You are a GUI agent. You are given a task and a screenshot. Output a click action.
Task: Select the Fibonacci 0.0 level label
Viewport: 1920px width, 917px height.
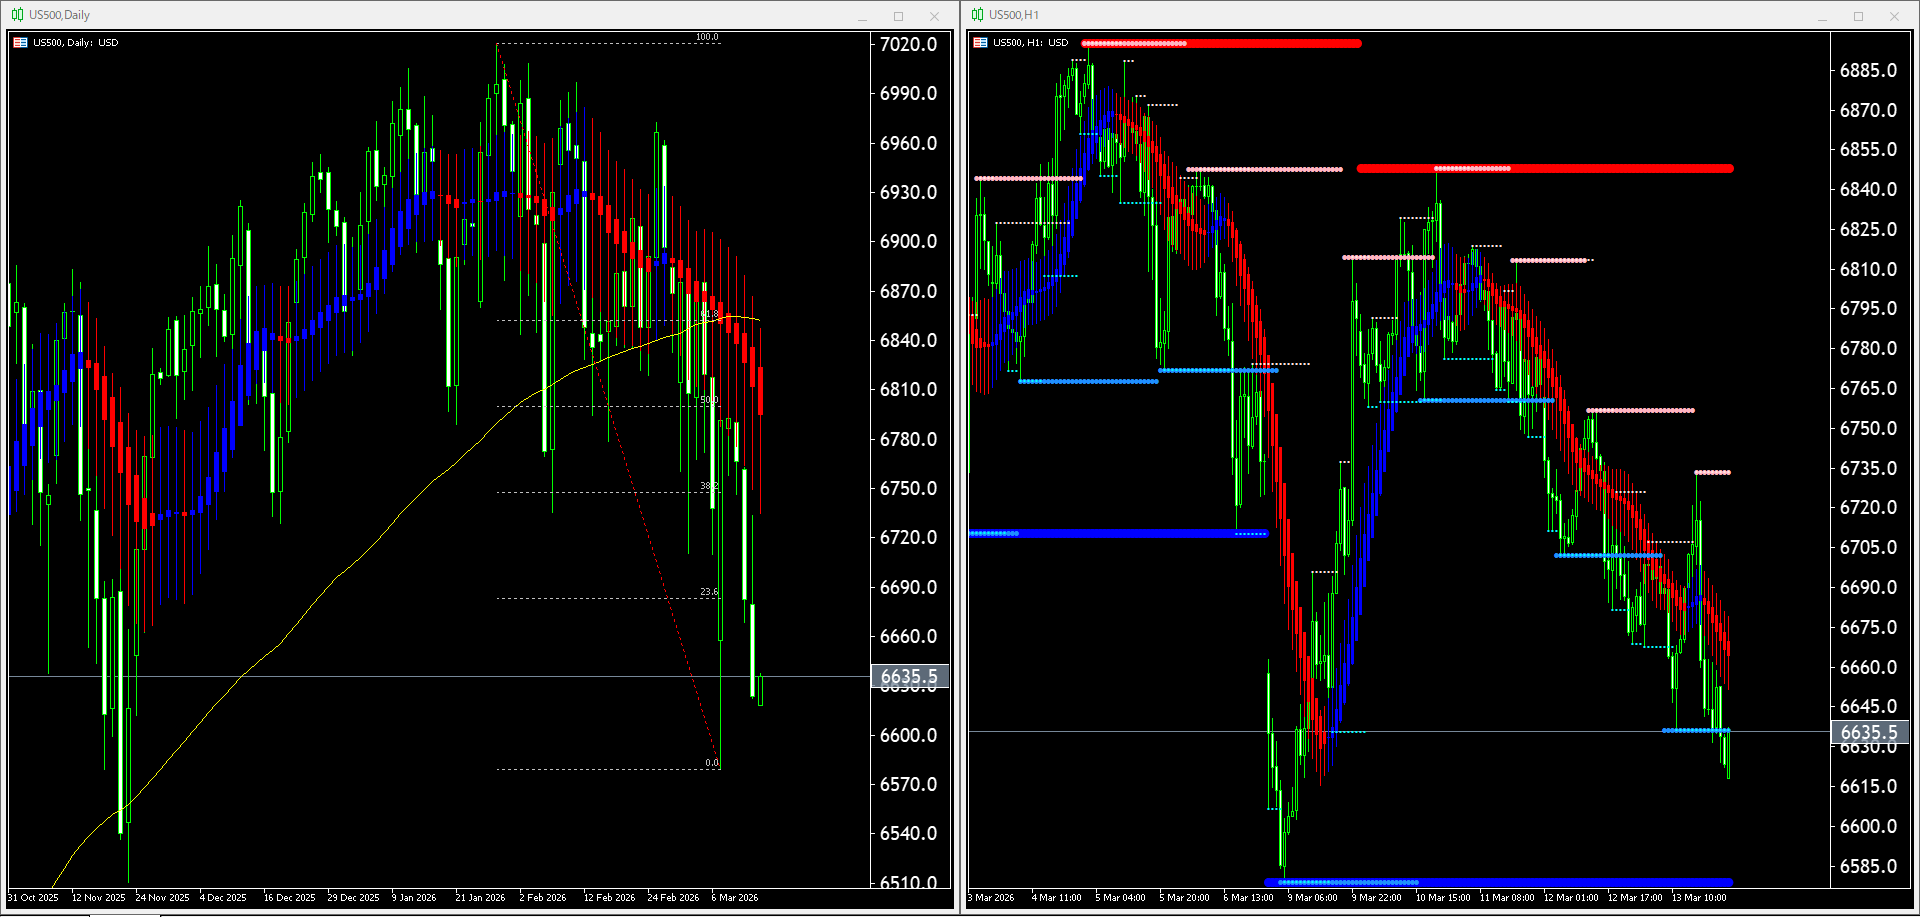click(712, 763)
